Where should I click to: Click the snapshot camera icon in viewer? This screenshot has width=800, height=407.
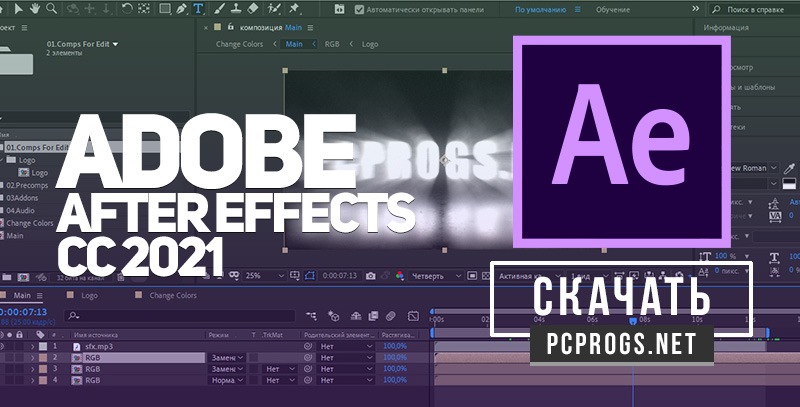tap(371, 275)
